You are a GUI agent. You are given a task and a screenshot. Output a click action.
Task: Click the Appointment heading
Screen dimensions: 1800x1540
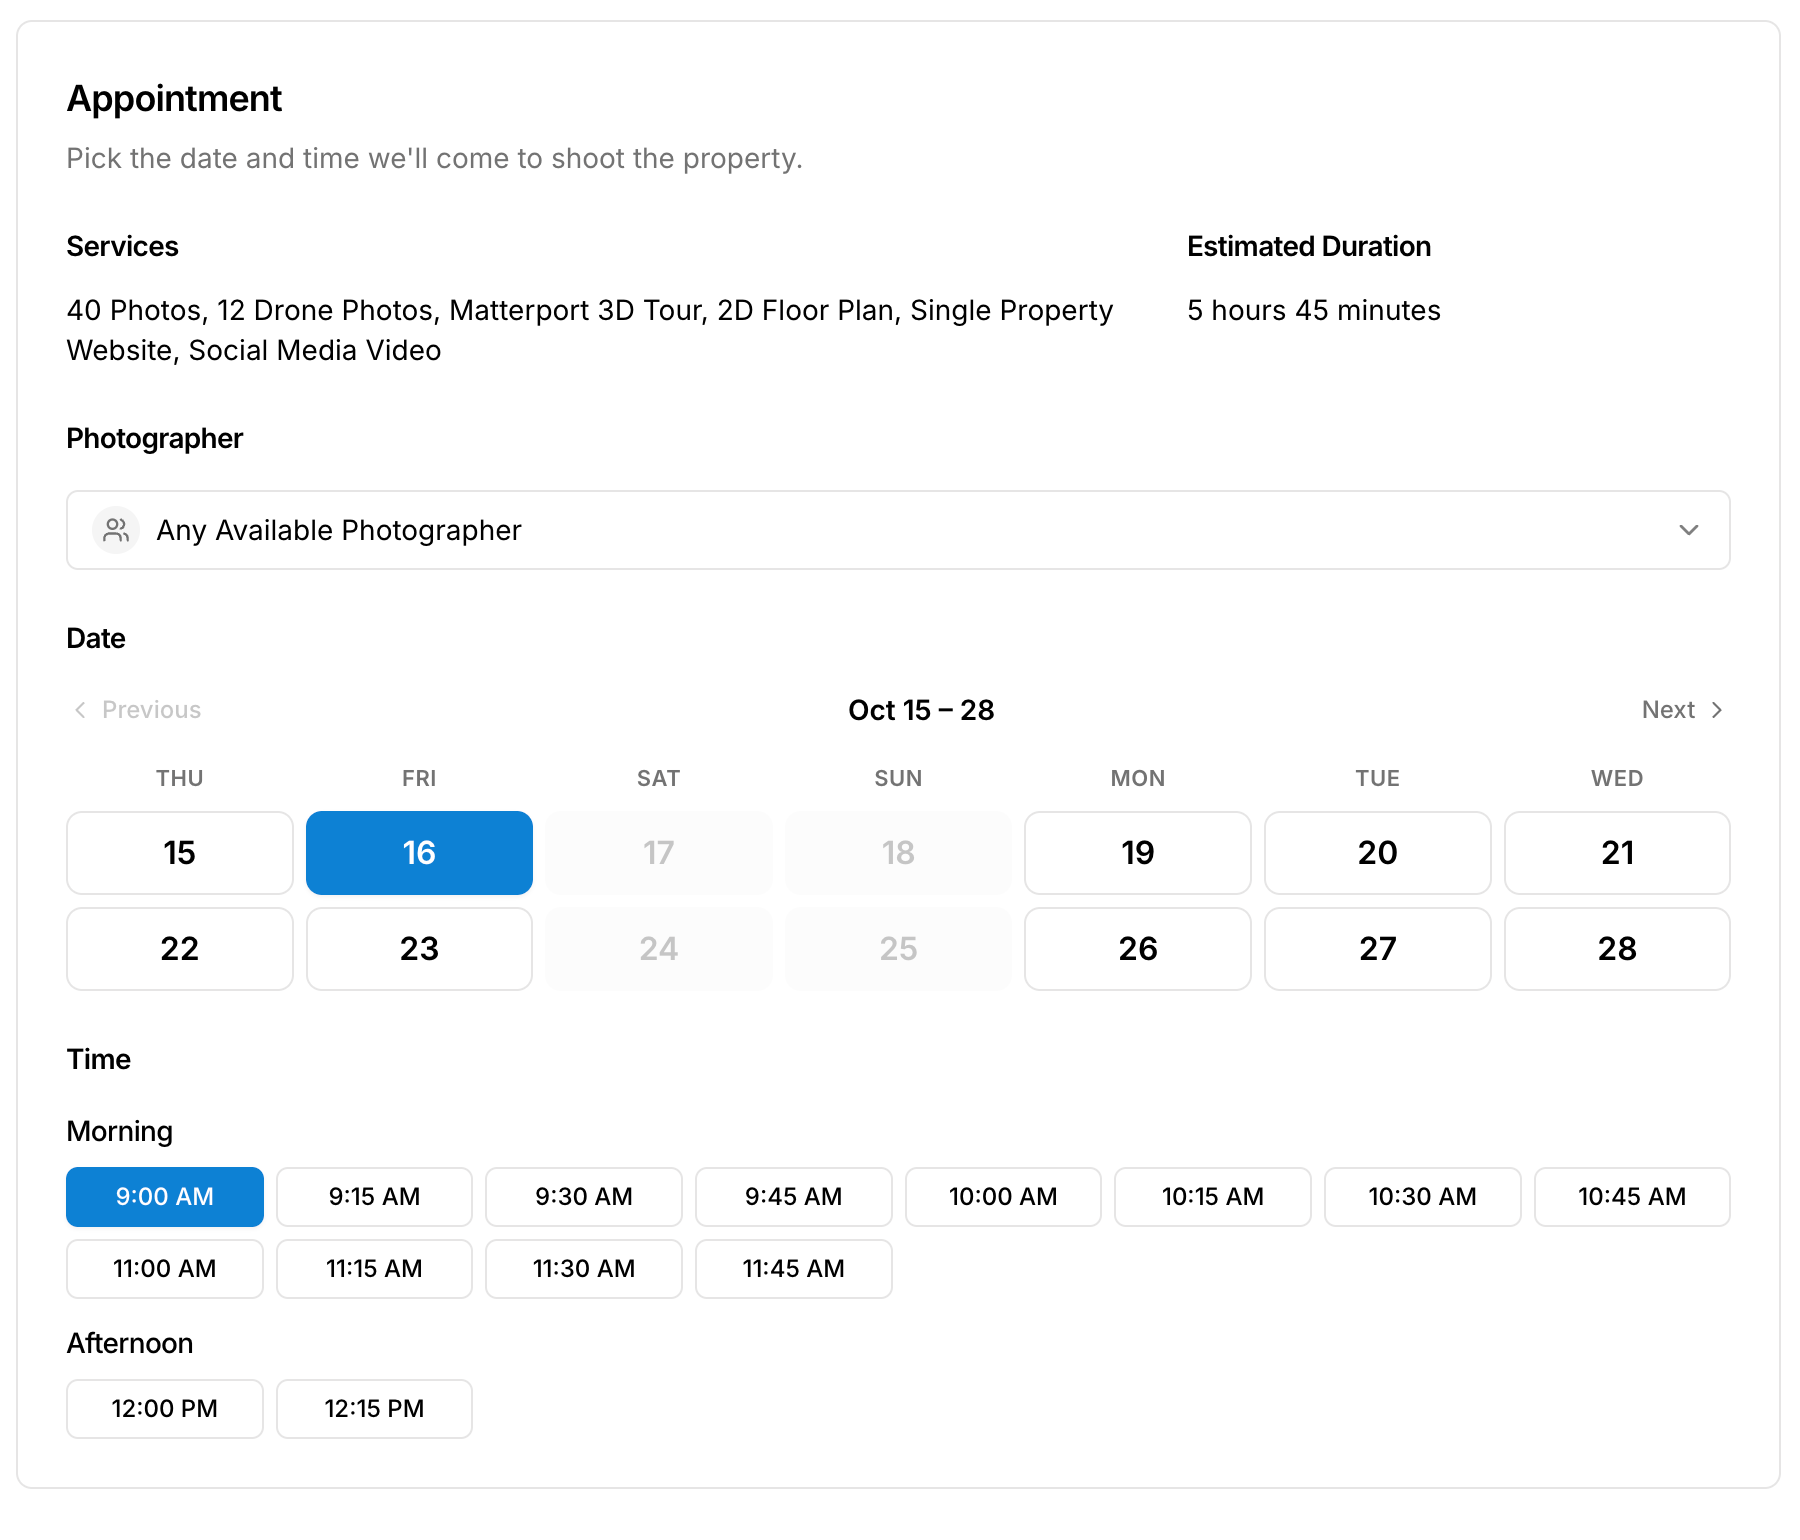174,99
